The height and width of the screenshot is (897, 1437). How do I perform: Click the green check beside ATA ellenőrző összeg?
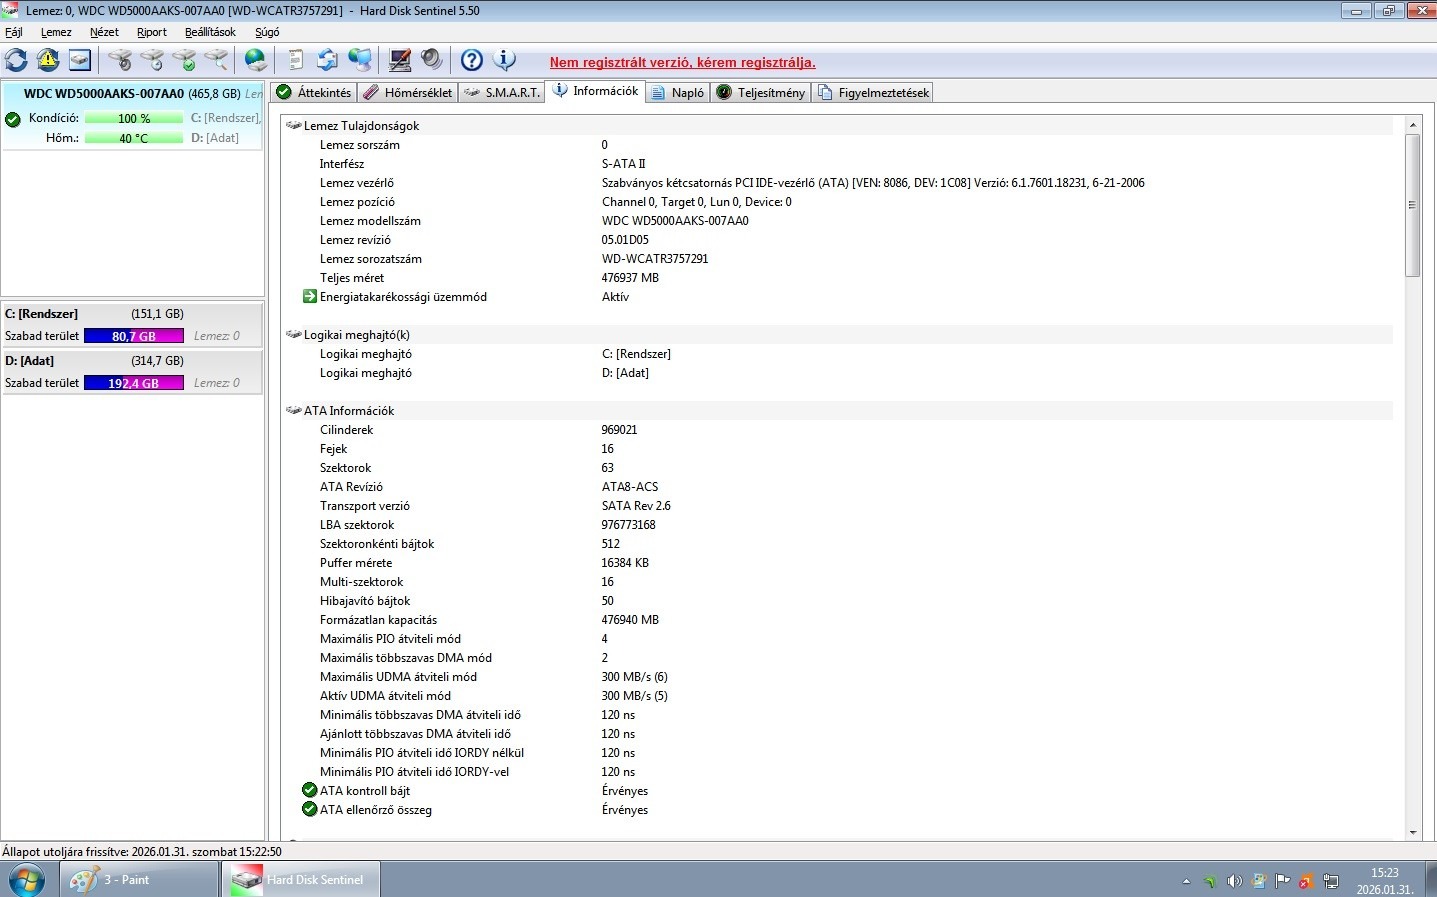click(x=310, y=809)
